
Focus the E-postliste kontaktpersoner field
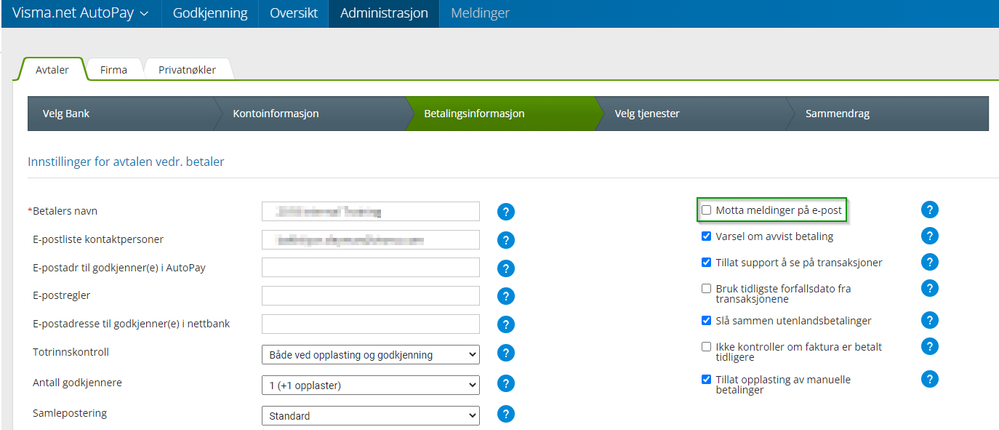pyautogui.click(x=370, y=240)
